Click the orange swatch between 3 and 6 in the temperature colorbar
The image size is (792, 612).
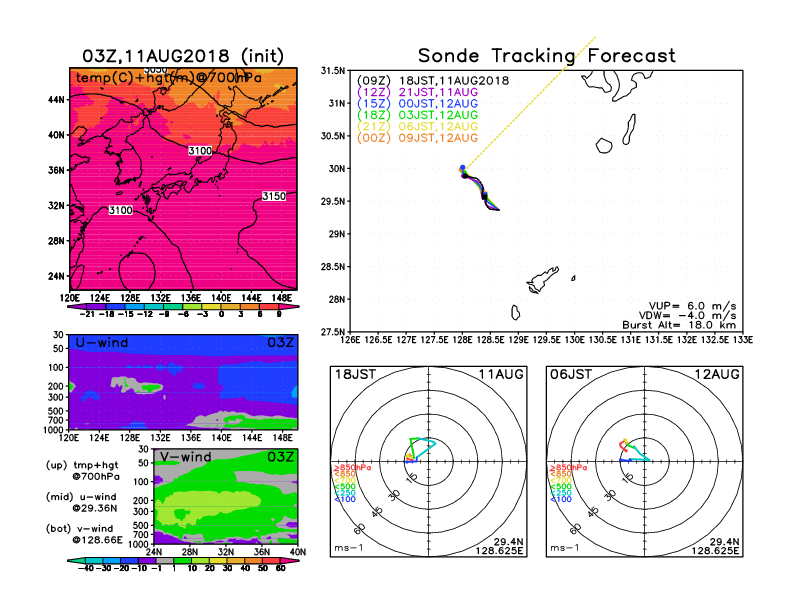point(250,306)
